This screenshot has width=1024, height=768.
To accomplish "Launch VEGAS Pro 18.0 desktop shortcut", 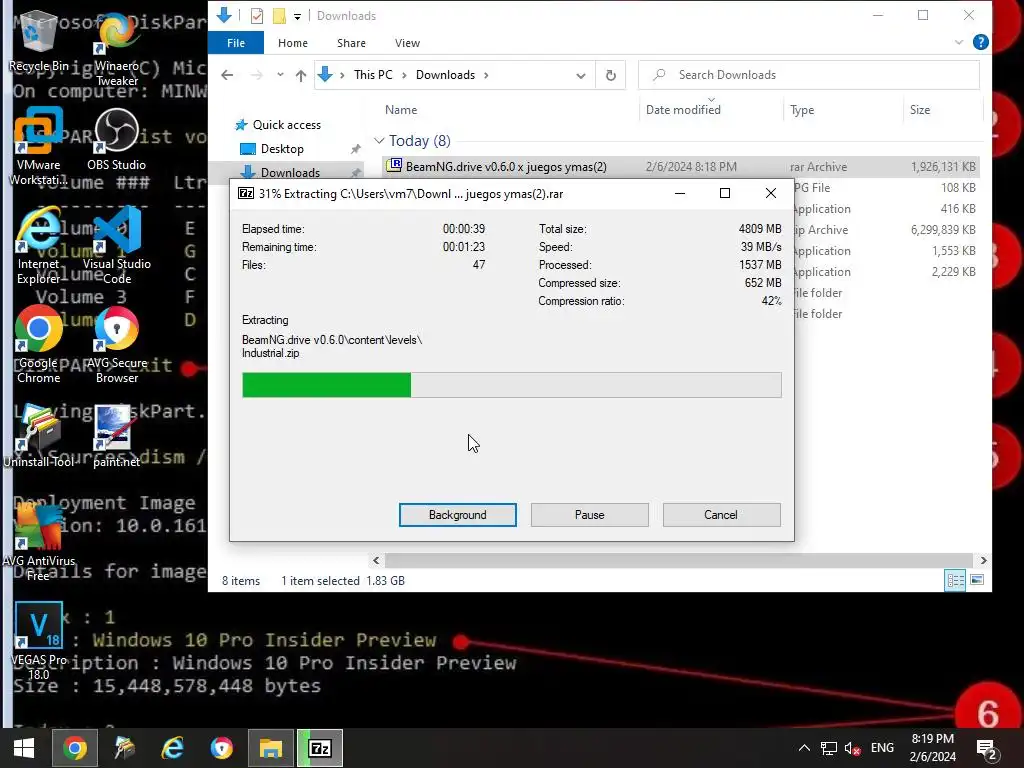I will click(39, 641).
